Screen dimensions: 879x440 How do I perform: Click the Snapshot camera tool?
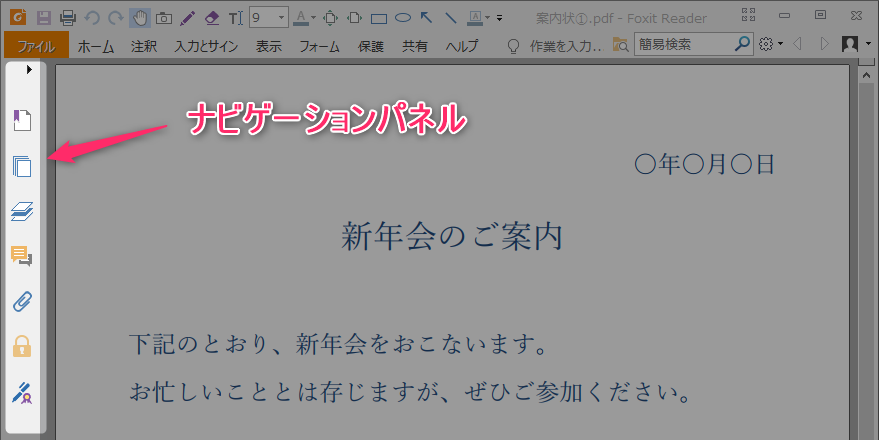(x=163, y=17)
